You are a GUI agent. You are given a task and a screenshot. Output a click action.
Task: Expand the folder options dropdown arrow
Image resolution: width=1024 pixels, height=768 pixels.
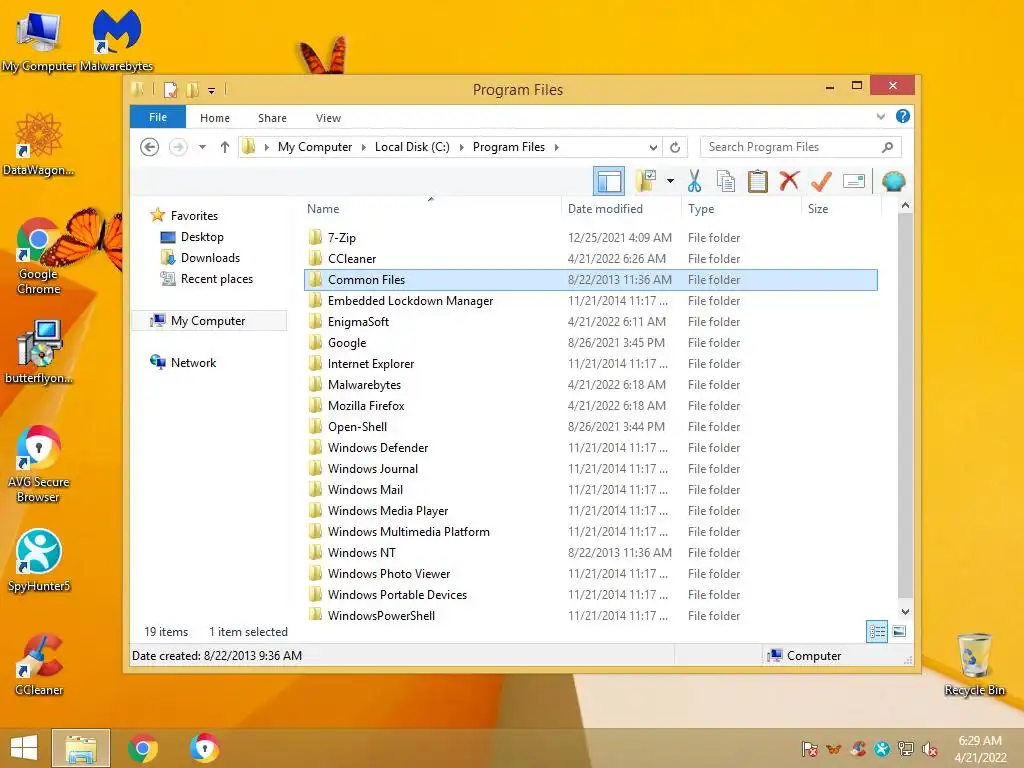[670, 181]
